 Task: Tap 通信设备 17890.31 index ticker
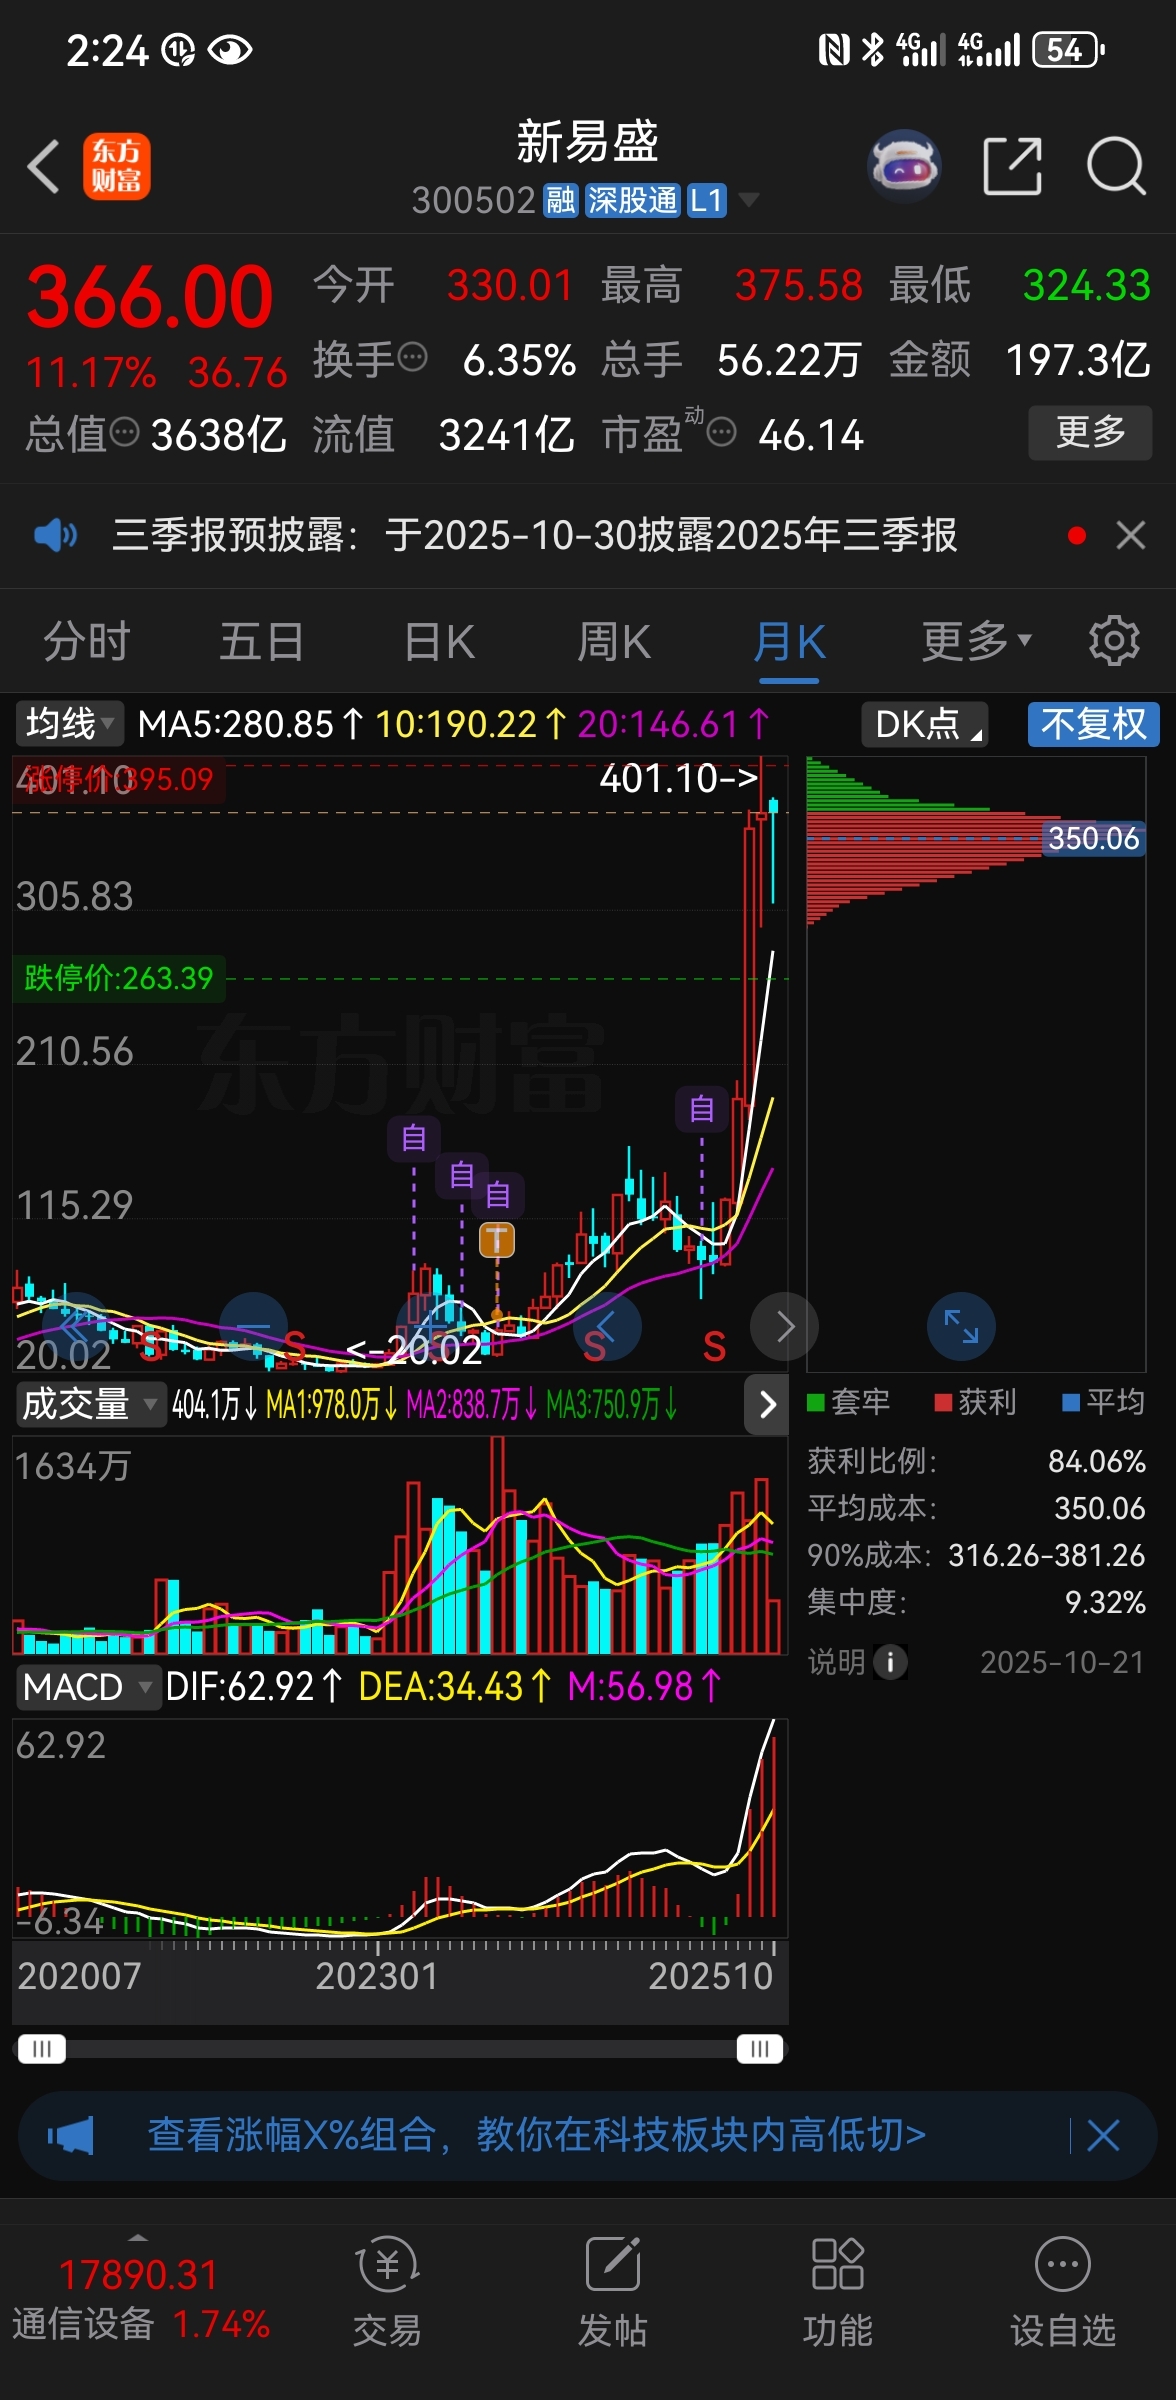(x=140, y=2300)
